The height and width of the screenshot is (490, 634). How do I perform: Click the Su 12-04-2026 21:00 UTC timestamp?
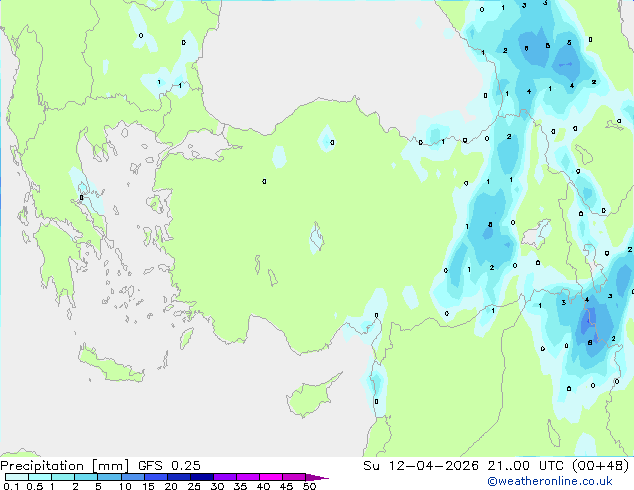[x=496, y=466]
